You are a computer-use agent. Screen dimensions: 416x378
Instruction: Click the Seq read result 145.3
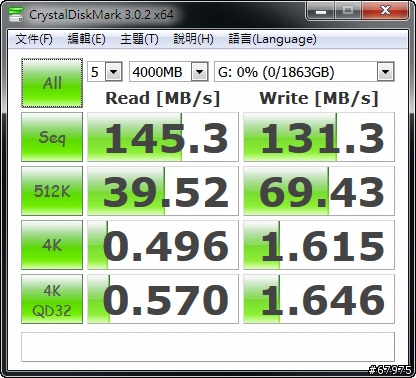coord(163,137)
